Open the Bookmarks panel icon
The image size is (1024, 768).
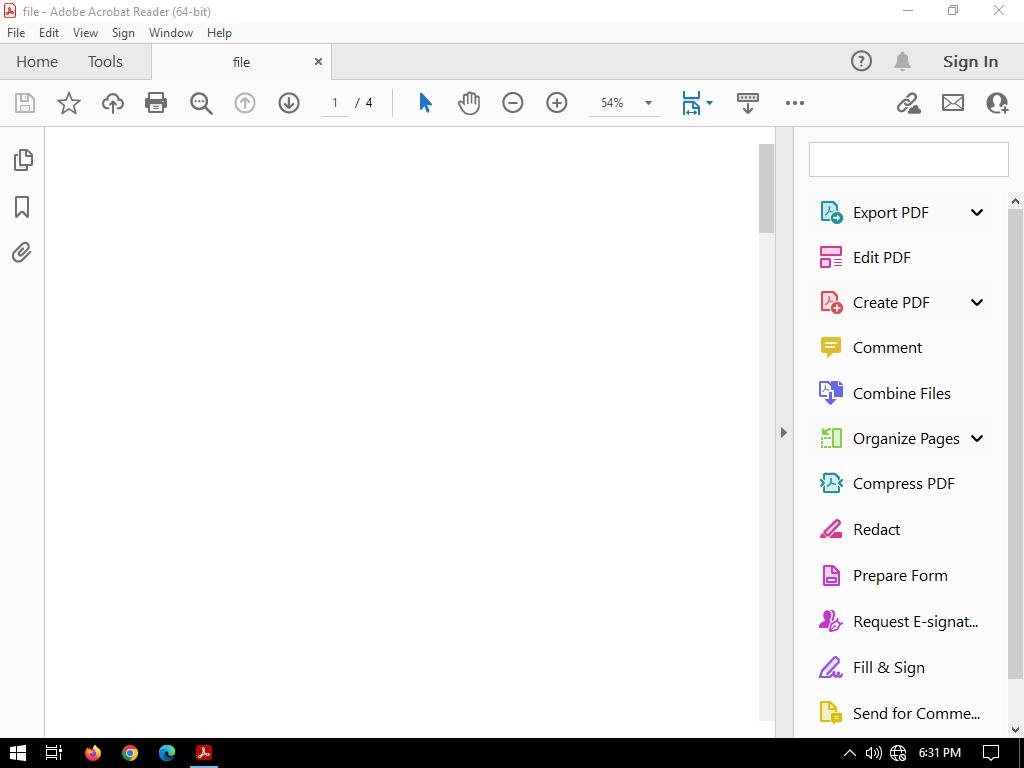pyautogui.click(x=22, y=207)
